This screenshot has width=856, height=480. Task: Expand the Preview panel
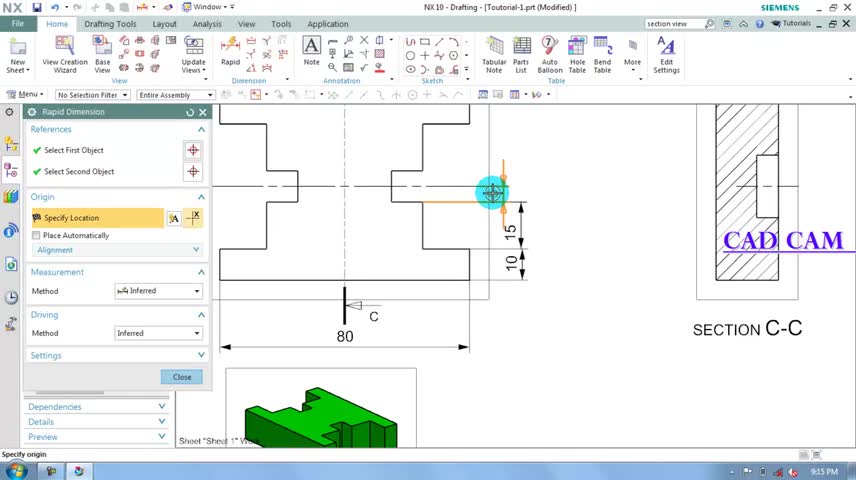(162, 436)
